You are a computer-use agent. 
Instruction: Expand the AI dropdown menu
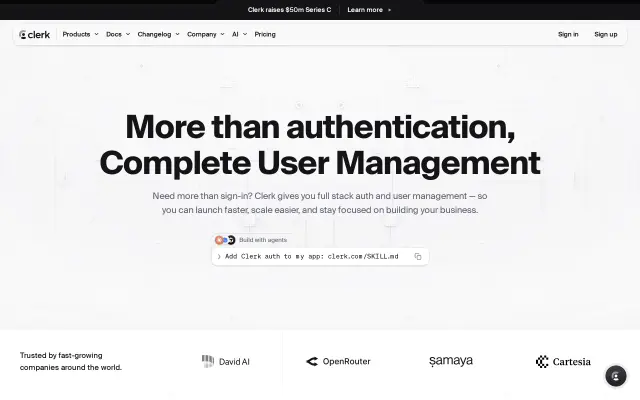click(x=240, y=34)
